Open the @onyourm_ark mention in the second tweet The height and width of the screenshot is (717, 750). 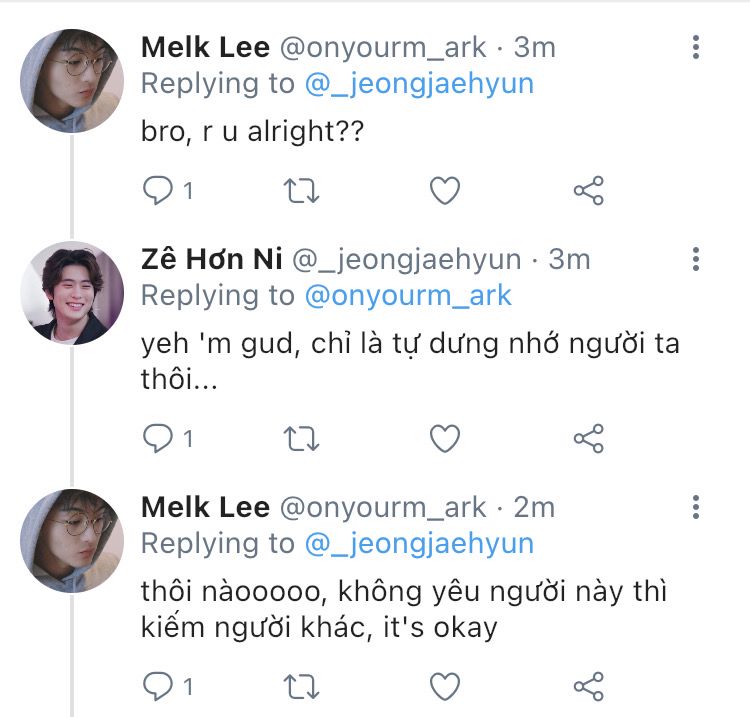408,296
